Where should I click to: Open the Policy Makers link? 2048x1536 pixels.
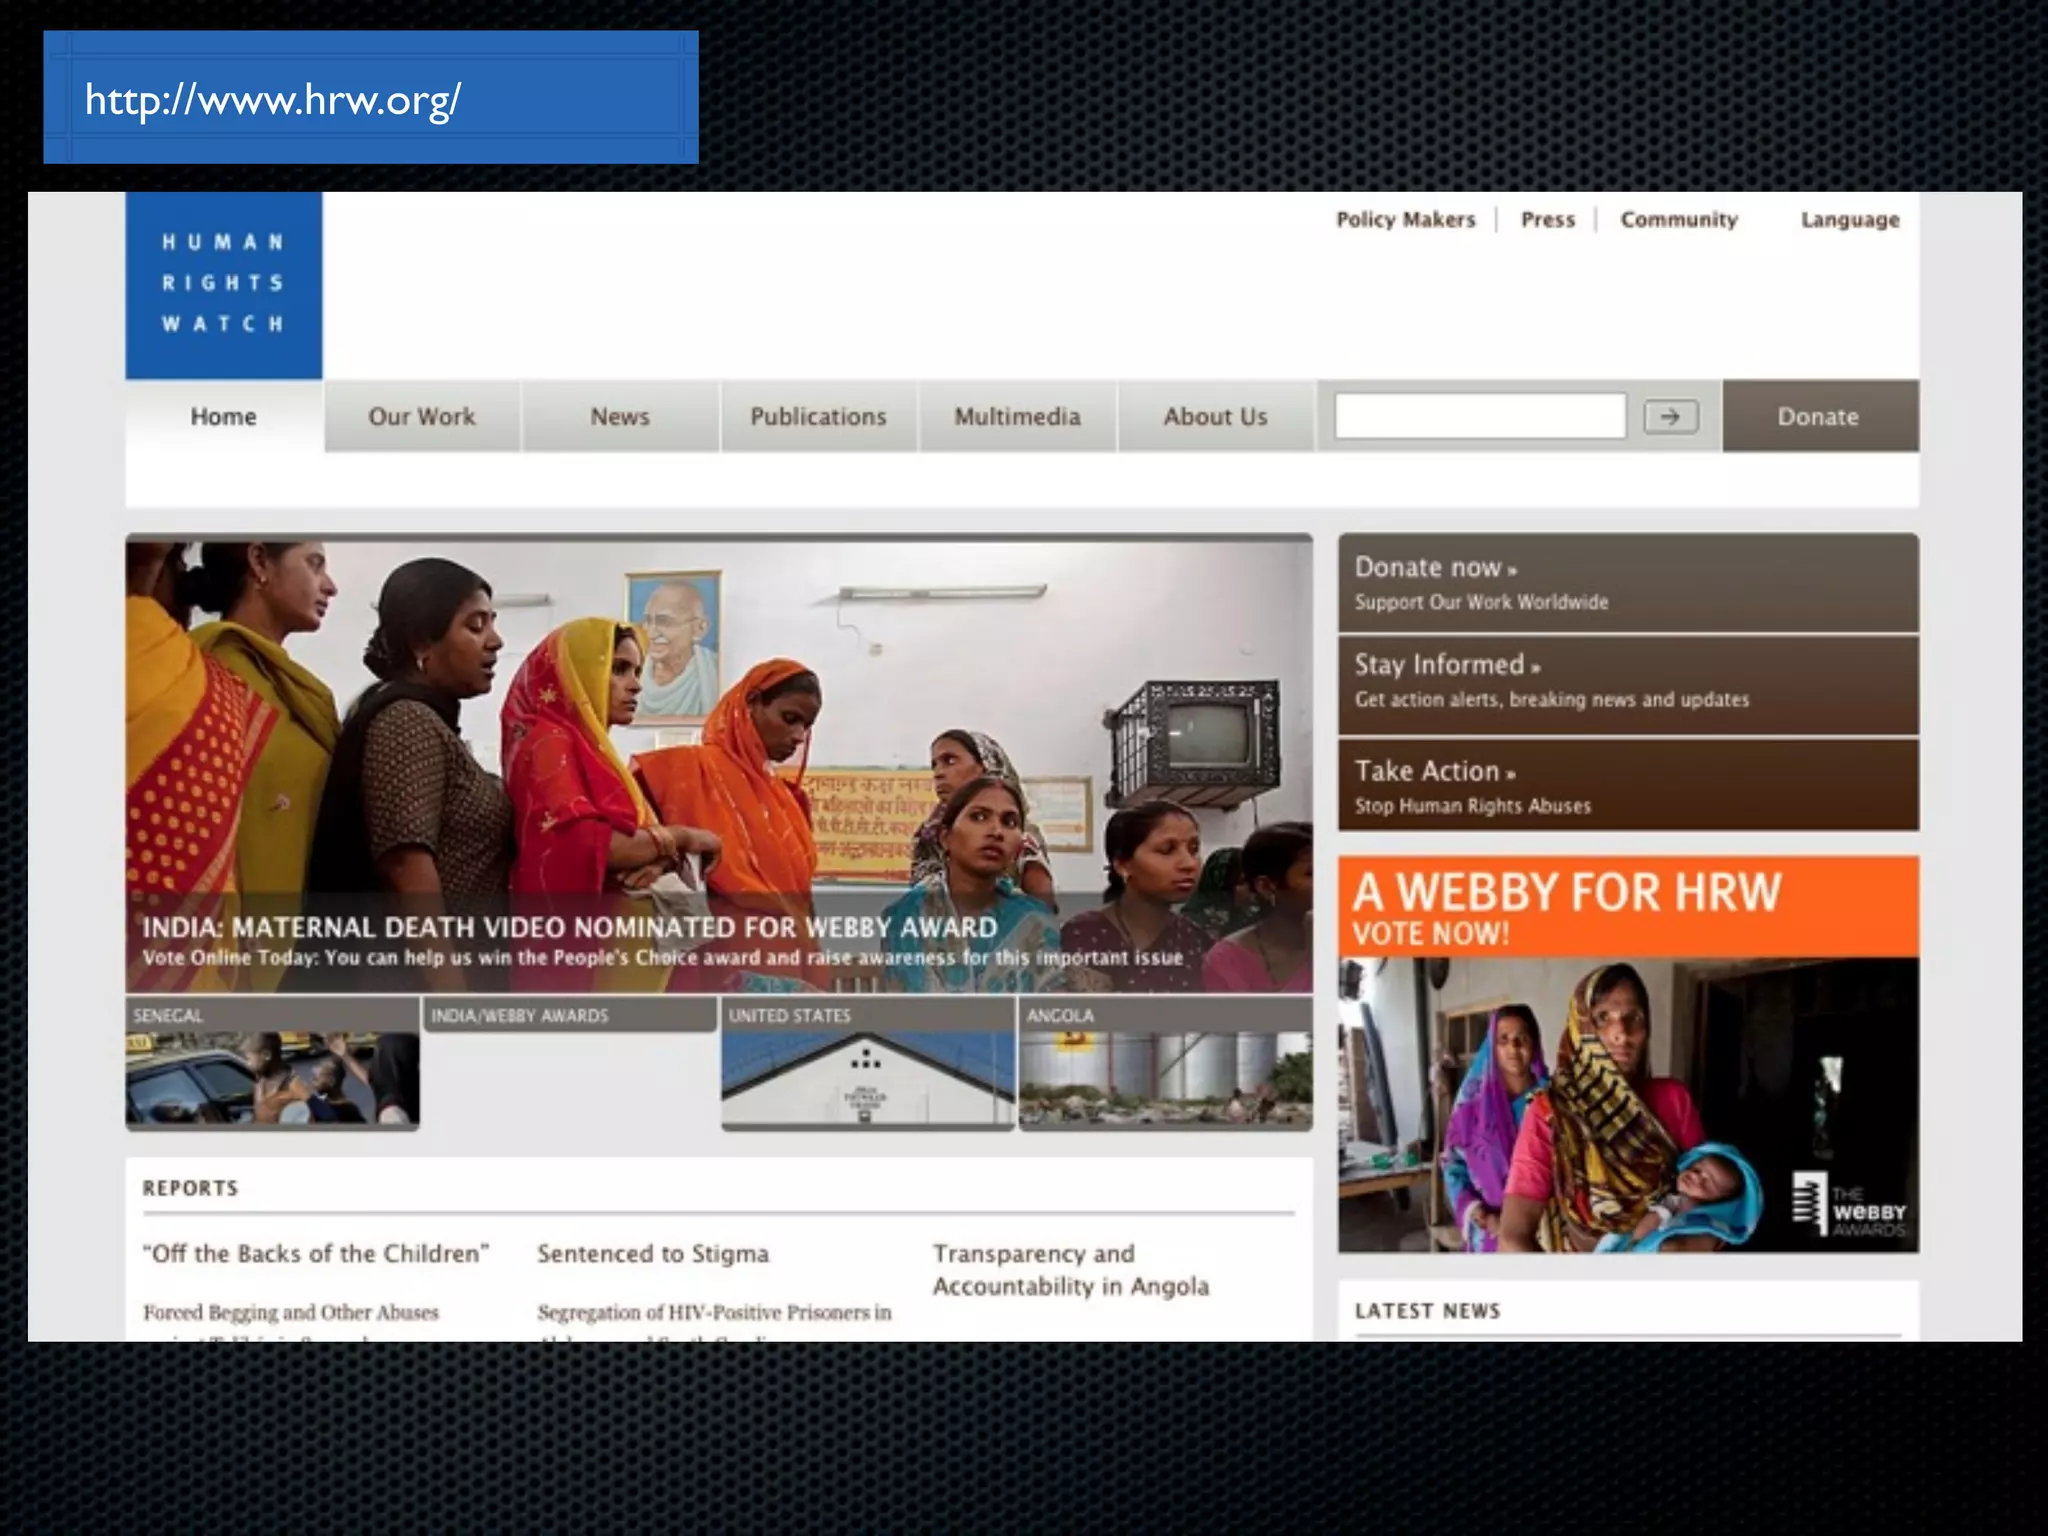pyautogui.click(x=1406, y=220)
